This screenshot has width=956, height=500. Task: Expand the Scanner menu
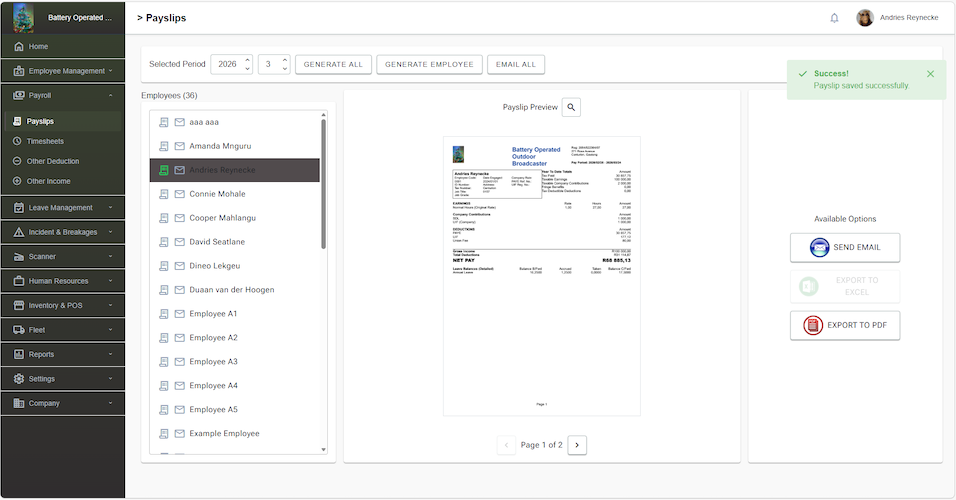(x=63, y=257)
